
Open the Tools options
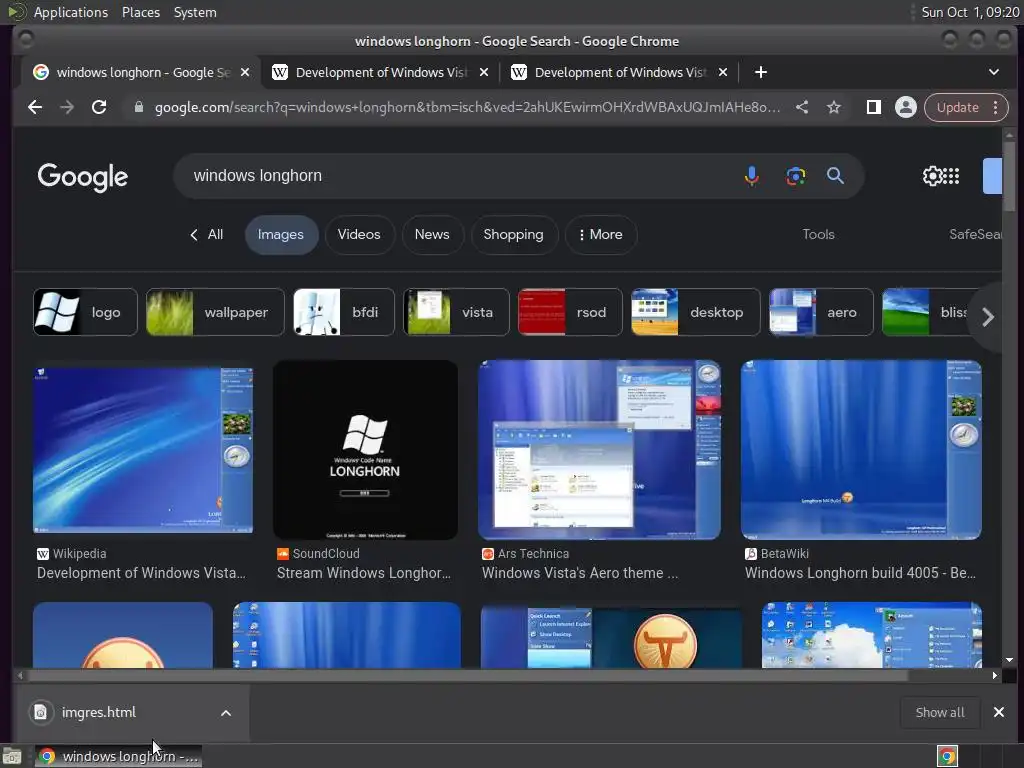tap(818, 234)
